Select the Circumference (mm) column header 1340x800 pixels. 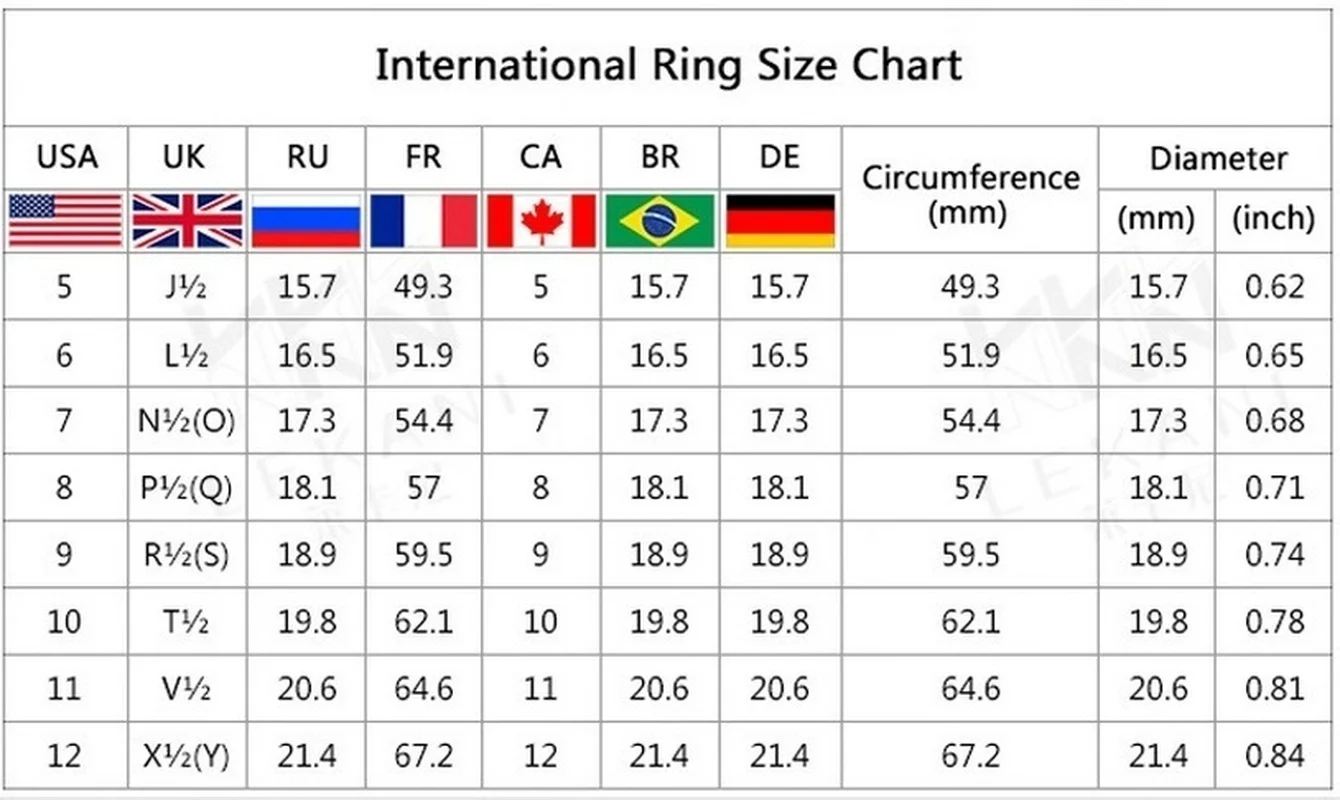[970, 194]
